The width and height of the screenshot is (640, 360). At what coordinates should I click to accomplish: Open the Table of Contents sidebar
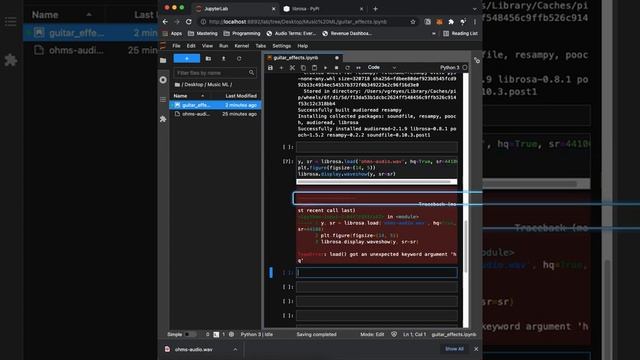pyautogui.click(x=163, y=100)
